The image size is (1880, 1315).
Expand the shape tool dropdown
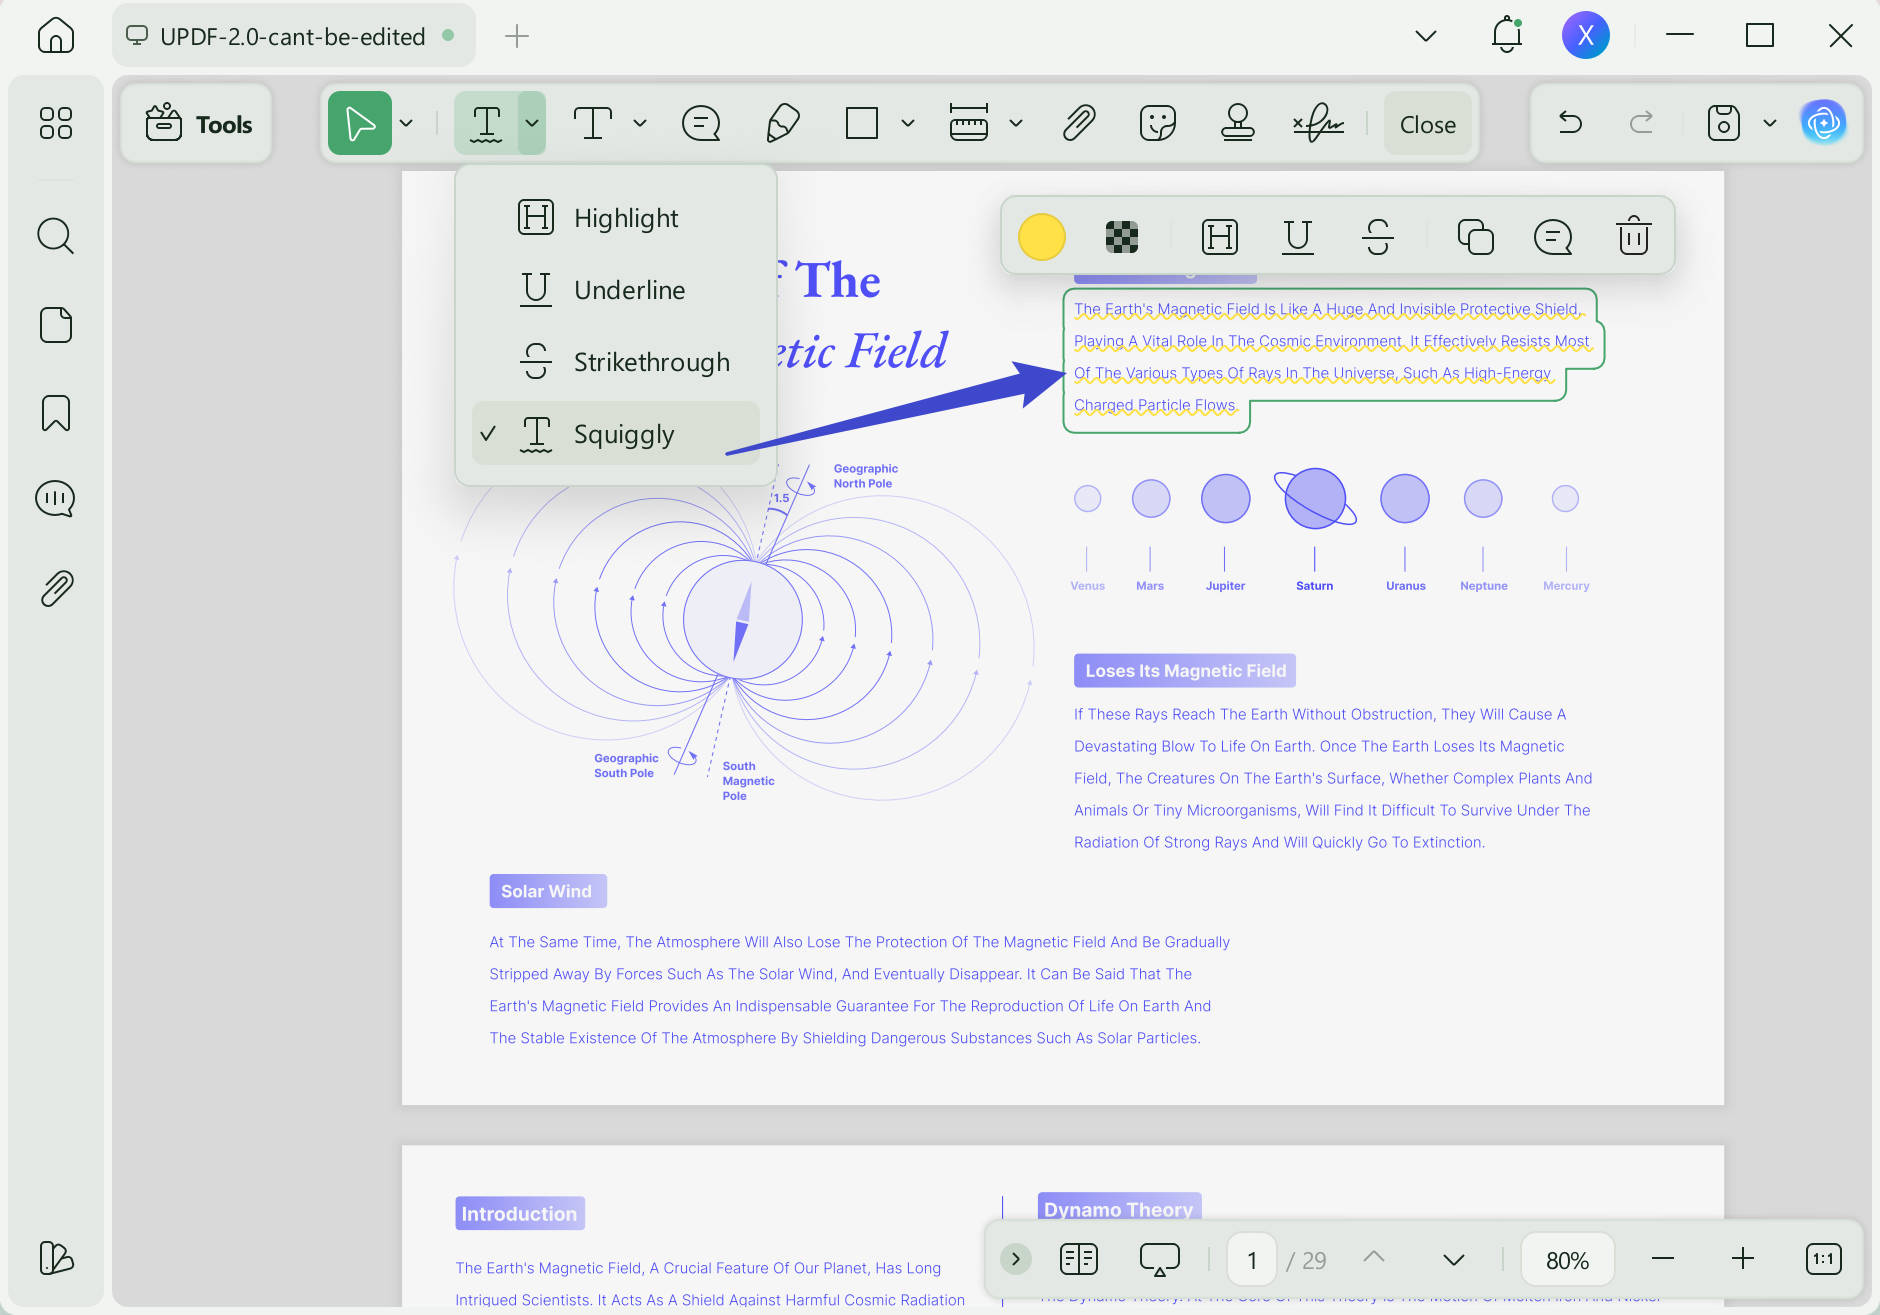(x=908, y=124)
